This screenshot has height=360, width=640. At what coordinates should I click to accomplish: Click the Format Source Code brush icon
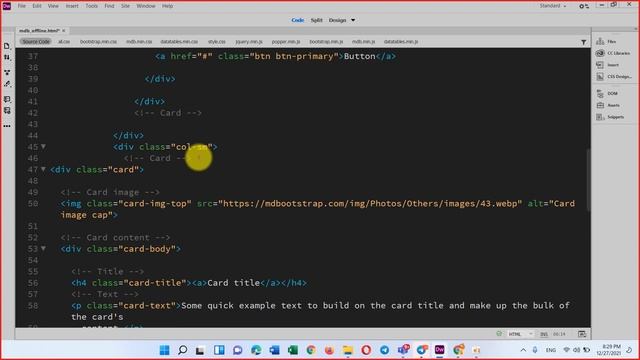point(7,84)
